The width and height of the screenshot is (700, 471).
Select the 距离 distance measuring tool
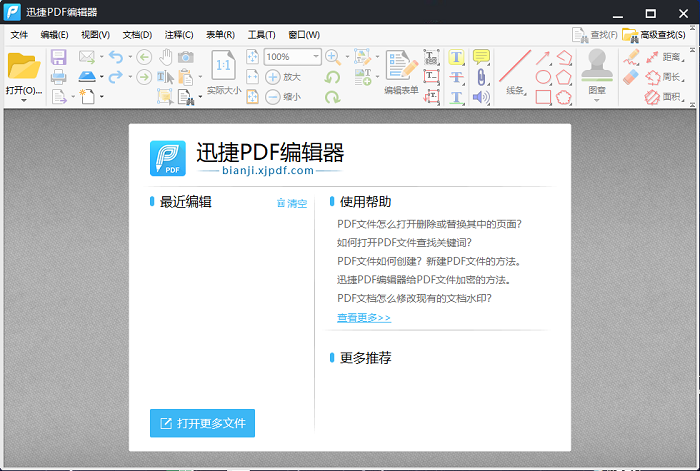(665, 57)
